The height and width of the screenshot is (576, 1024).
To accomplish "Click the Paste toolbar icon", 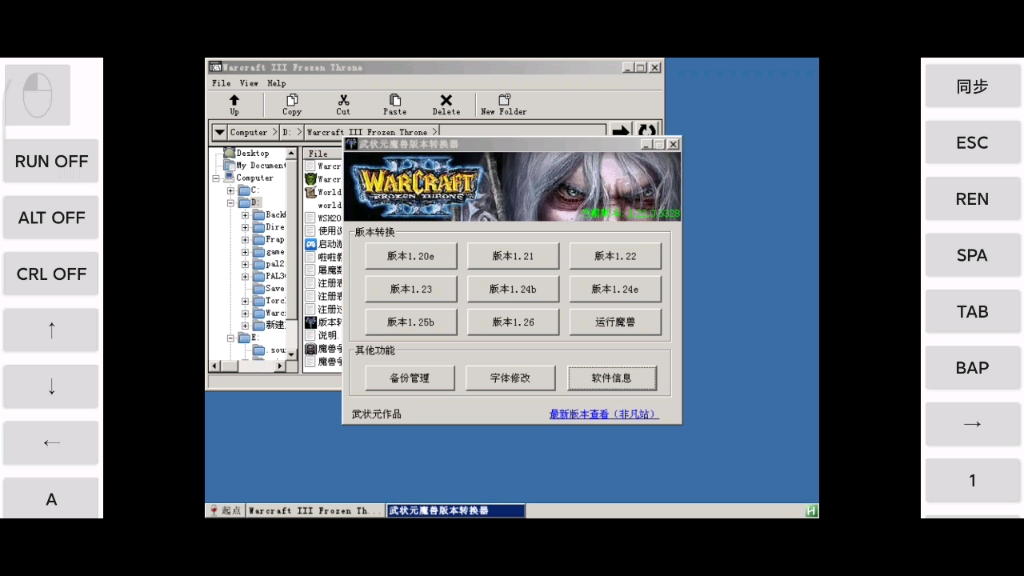I will (394, 104).
